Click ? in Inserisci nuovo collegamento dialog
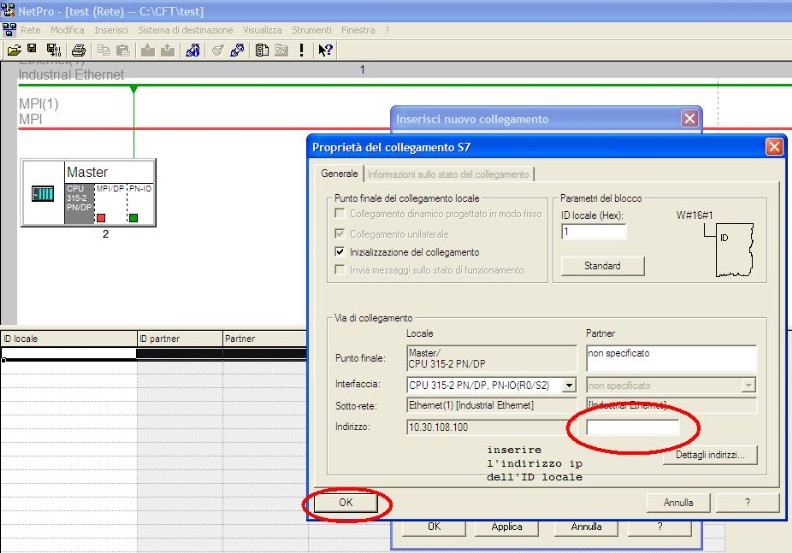 659,527
